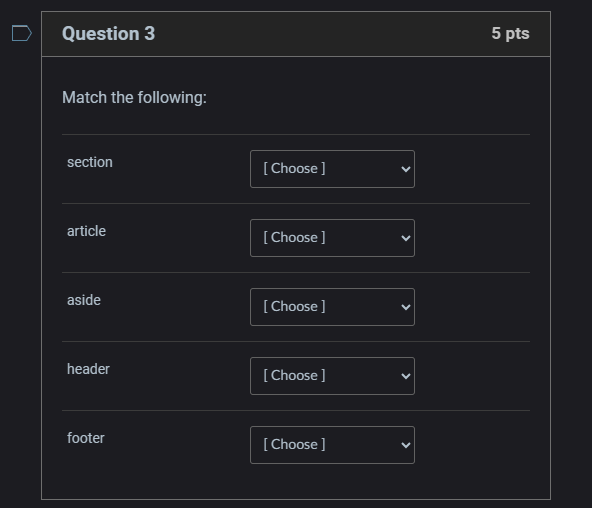This screenshot has width=592, height=508.
Task: Click the Match the following prompt text
Action: tap(134, 98)
